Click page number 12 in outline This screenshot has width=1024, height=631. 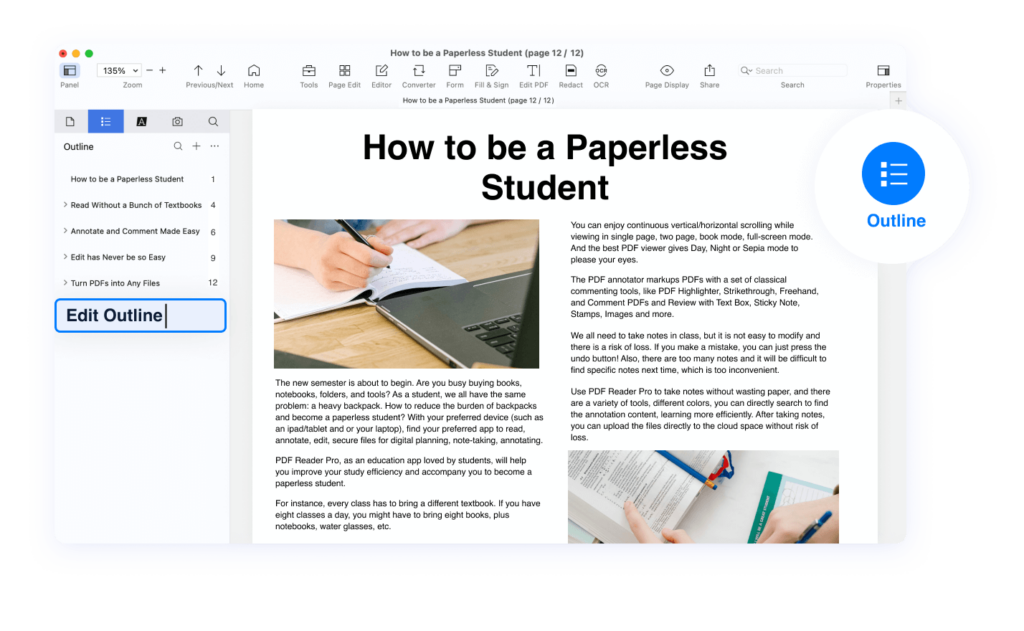213,283
